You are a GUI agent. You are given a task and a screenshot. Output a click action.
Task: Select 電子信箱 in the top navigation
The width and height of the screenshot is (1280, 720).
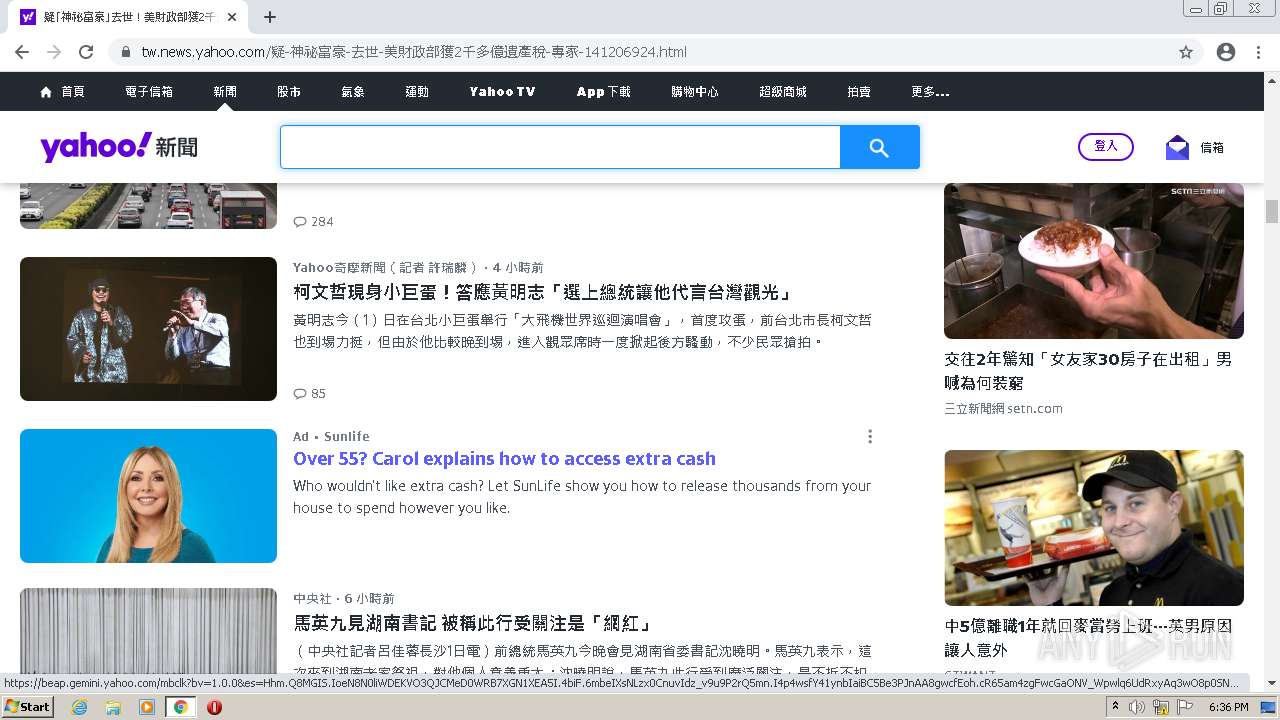149,91
